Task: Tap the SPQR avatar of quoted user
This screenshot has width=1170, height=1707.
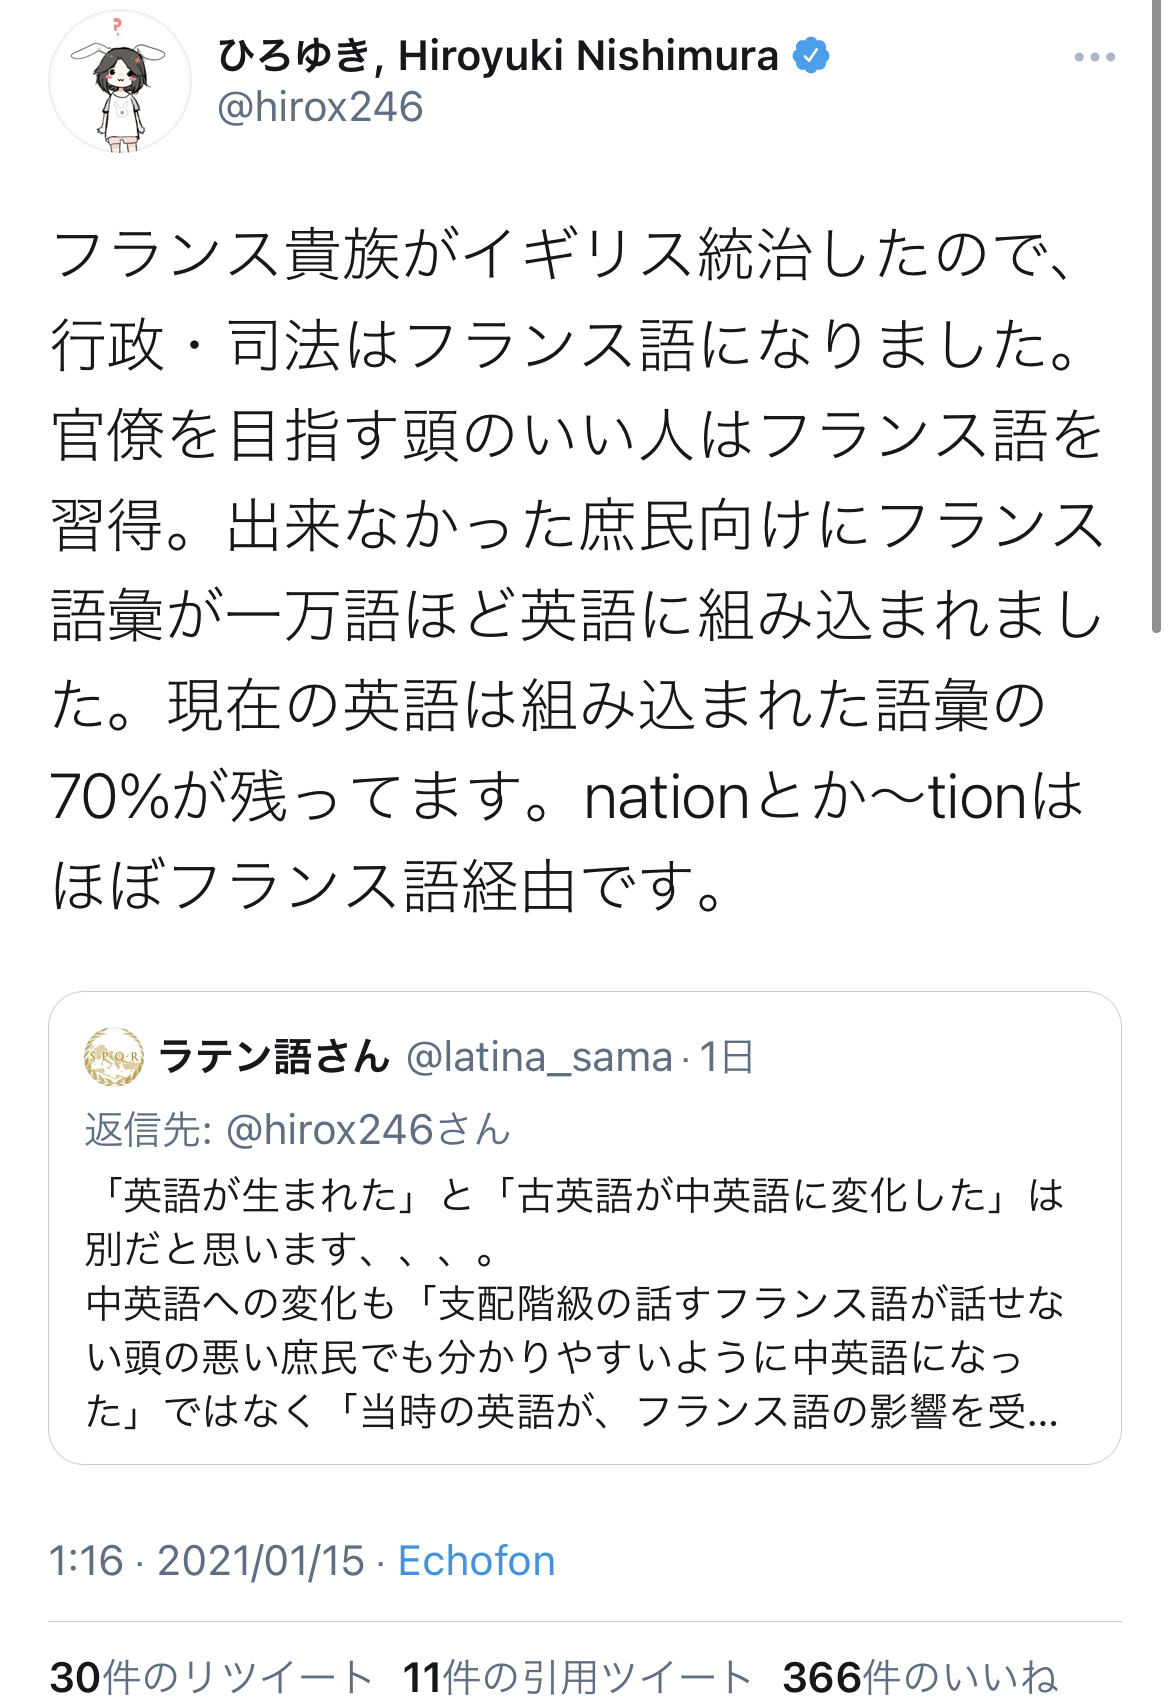Action: pyautogui.click(x=113, y=1056)
